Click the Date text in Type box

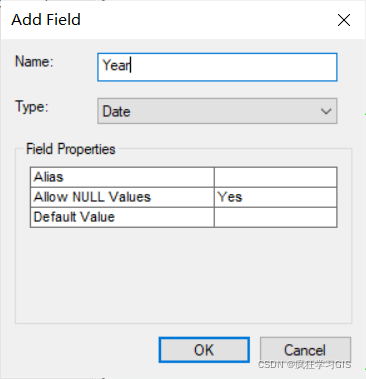pyautogui.click(x=116, y=111)
